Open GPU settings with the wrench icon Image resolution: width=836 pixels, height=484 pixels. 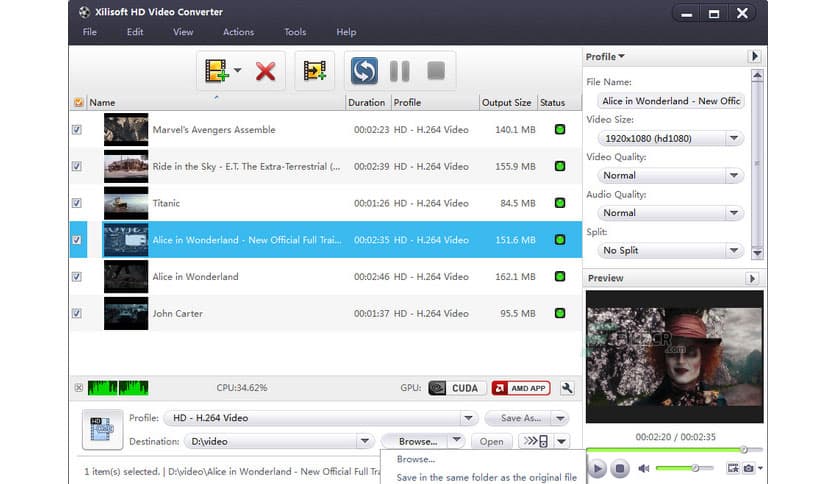(567, 388)
